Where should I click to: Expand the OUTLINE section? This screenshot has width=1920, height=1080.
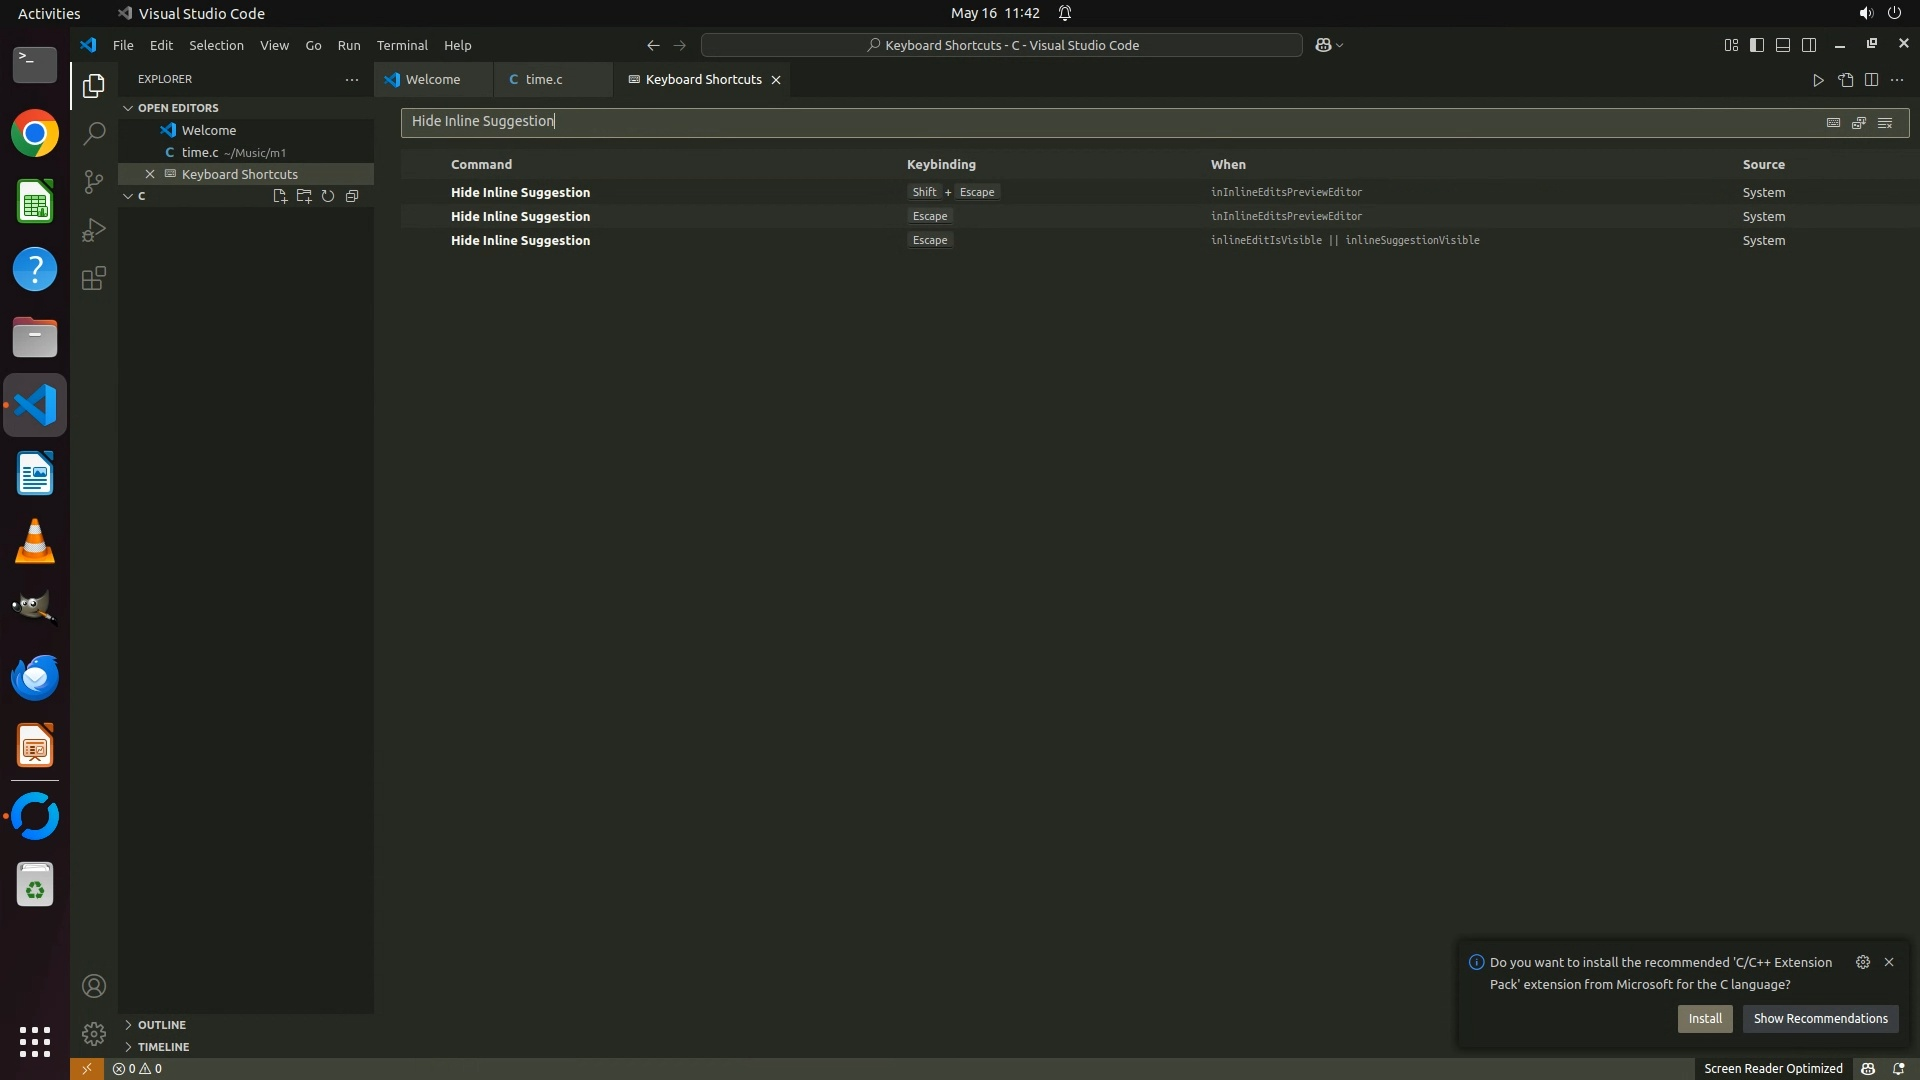click(161, 1025)
